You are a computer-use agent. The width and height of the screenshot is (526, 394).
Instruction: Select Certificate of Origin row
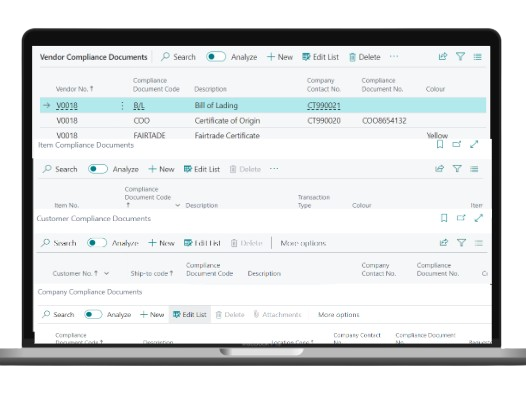263,120
